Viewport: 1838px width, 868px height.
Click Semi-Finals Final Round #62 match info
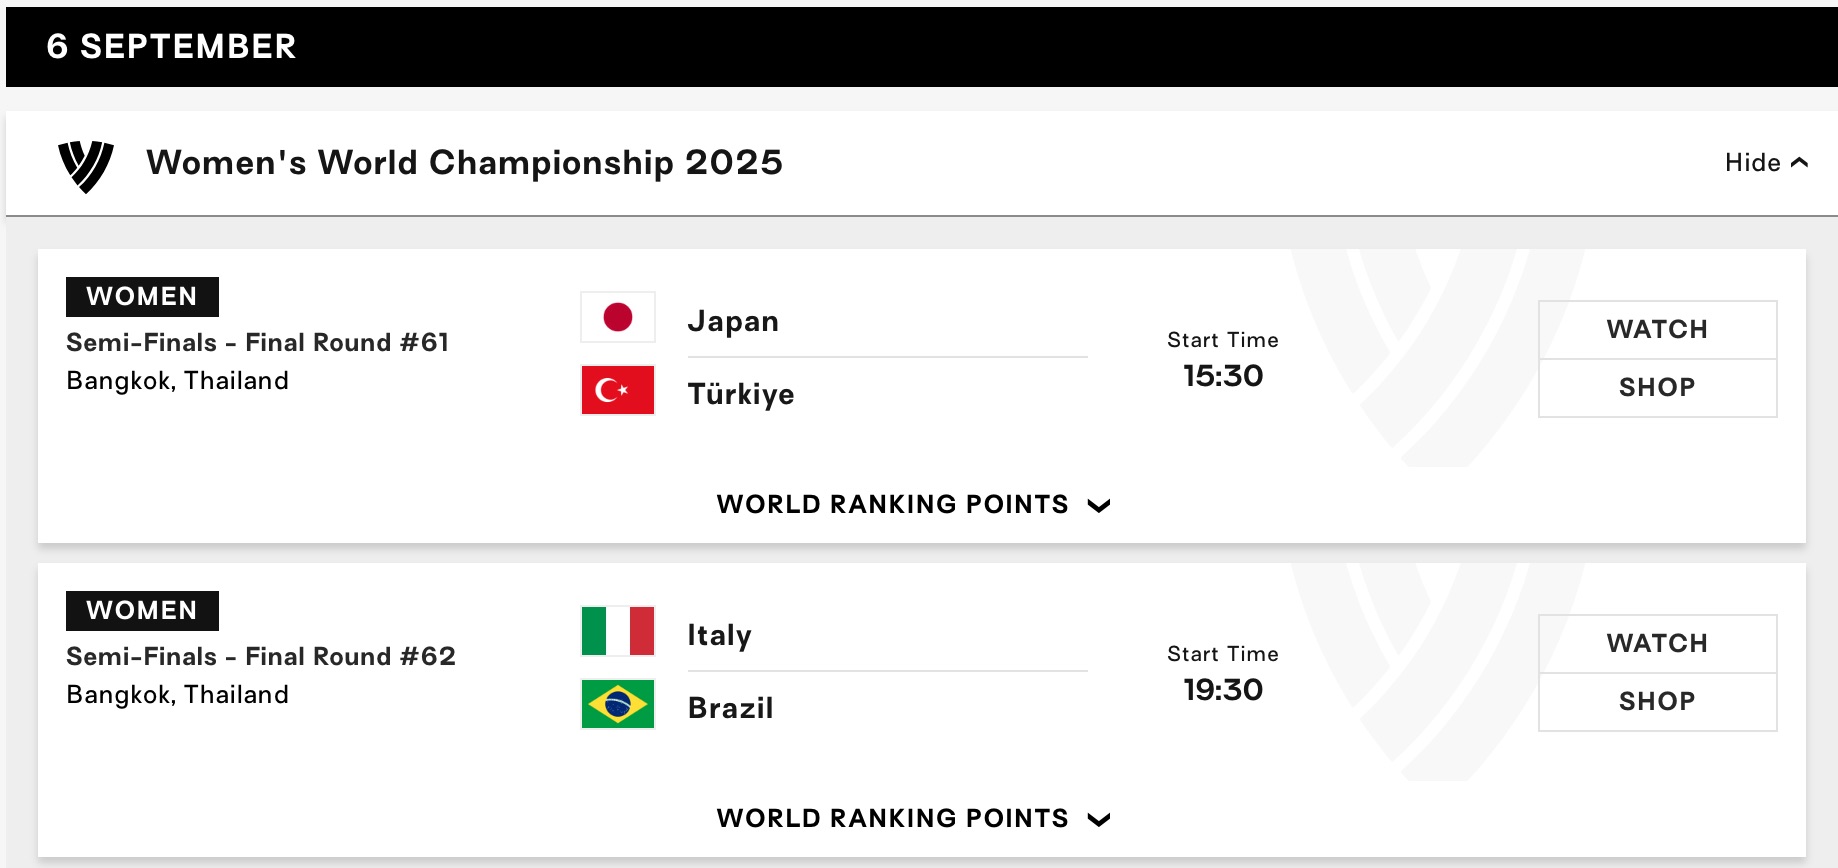[x=260, y=657]
